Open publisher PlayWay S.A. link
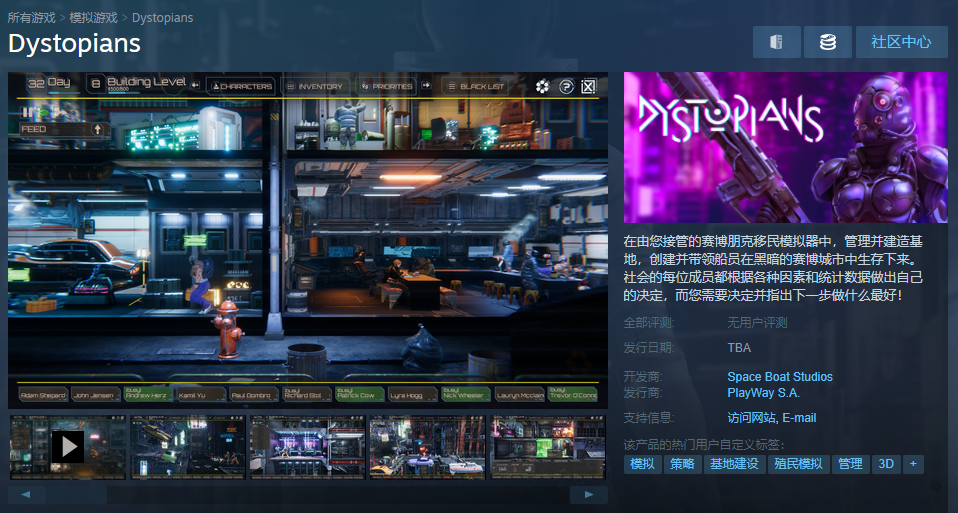 coord(763,393)
